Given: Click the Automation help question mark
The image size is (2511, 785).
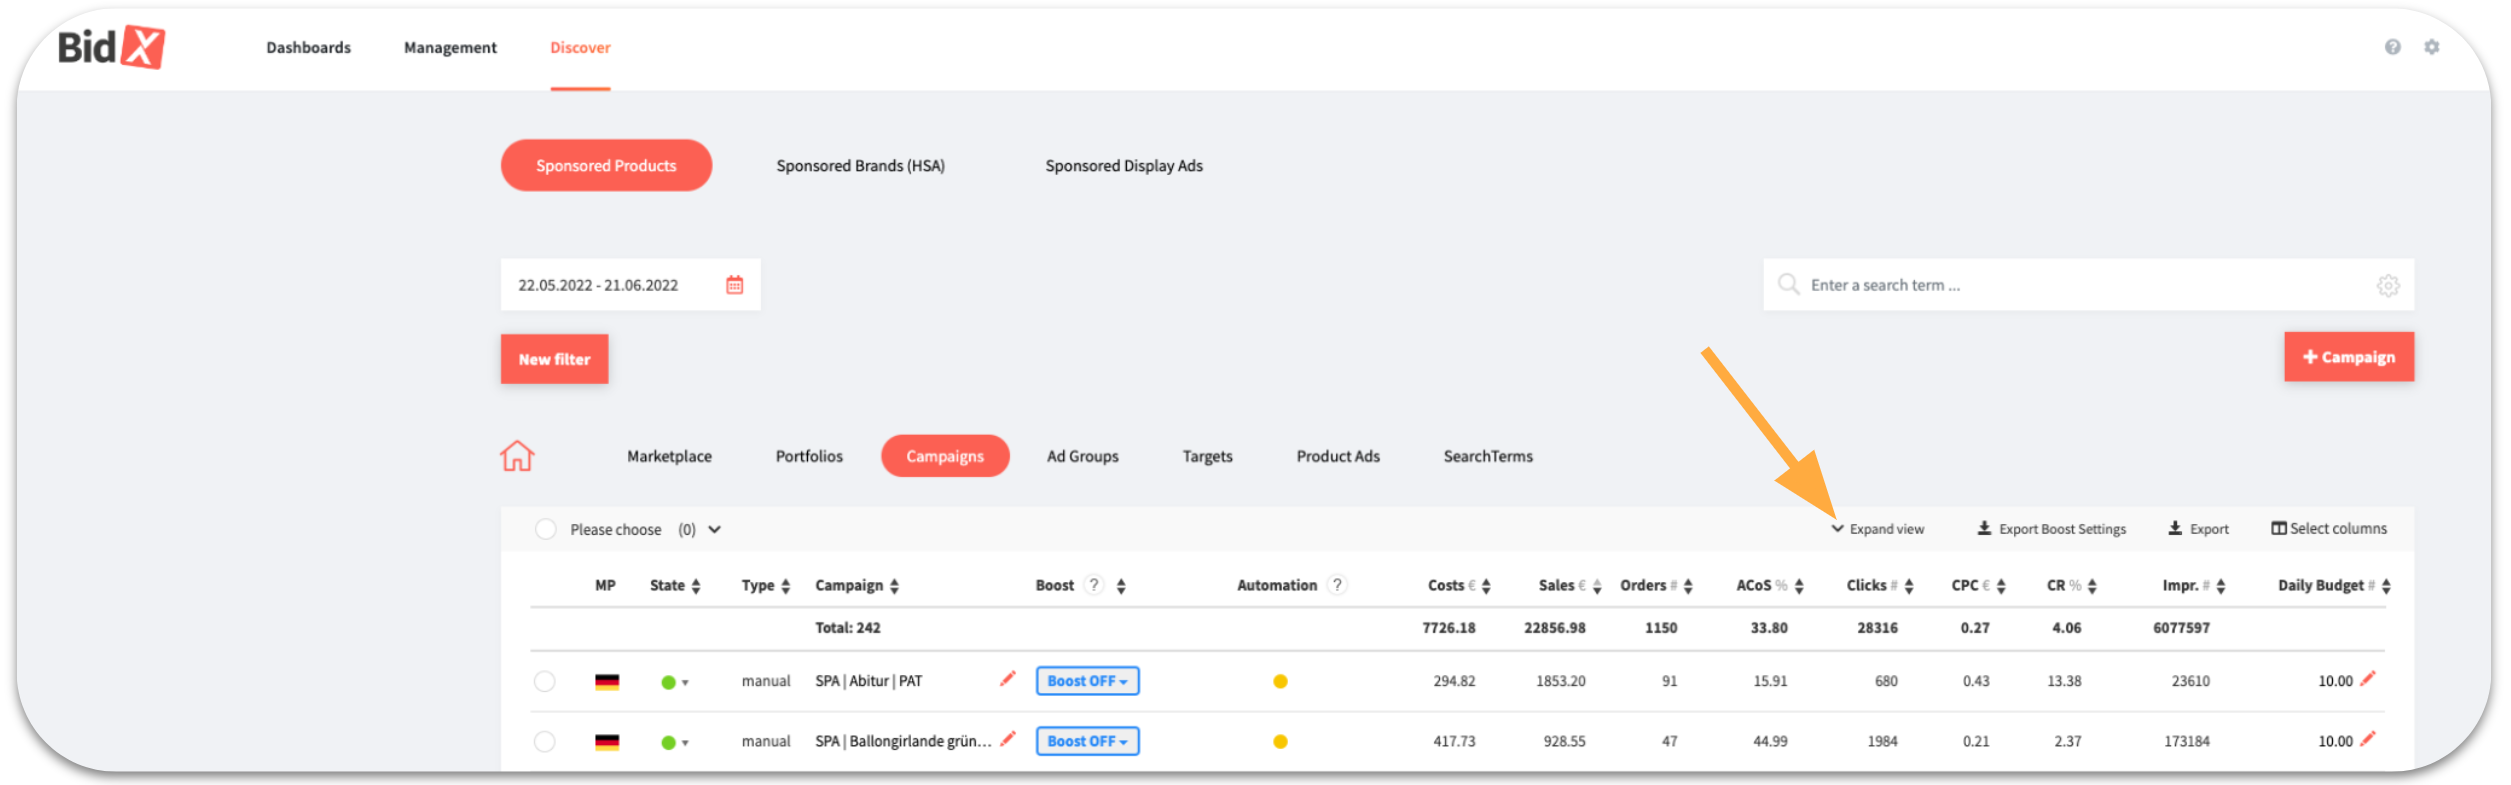Looking at the screenshot, I should click(1337, 585).
